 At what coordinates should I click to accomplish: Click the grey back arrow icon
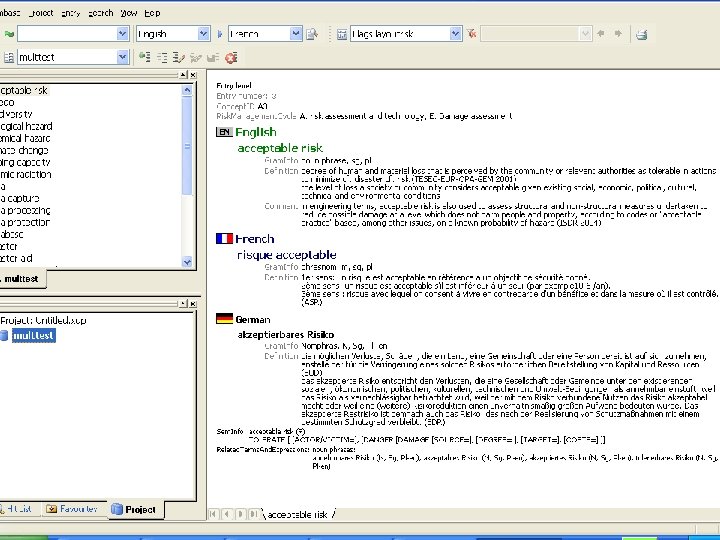click(x=601, y=34)
